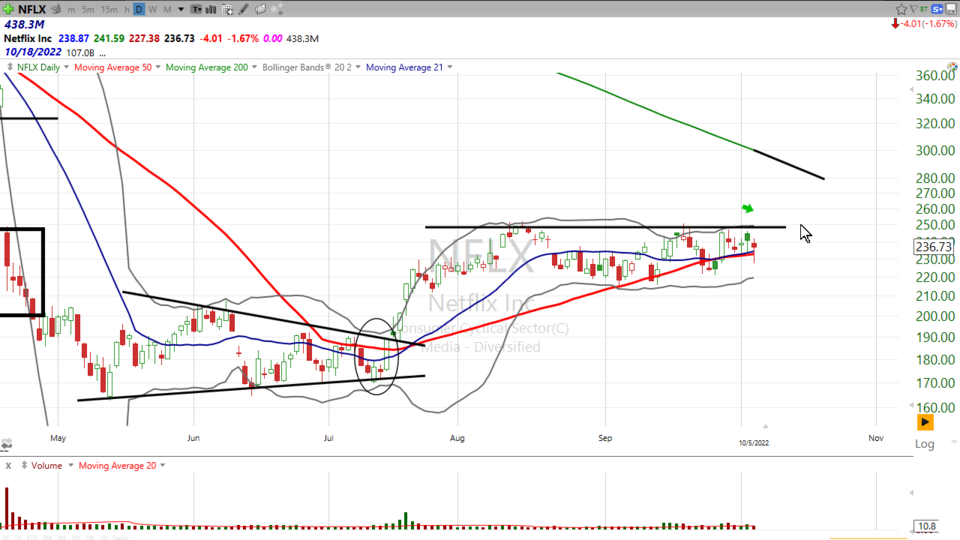Click the Moving Average 21 legend label
960x540 pixels.
tap(404, 67)
